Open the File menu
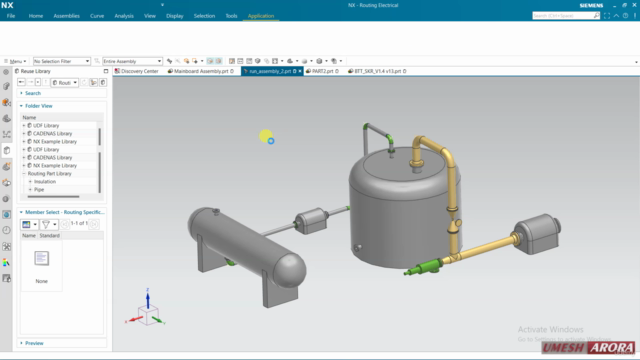 point(11,16)
